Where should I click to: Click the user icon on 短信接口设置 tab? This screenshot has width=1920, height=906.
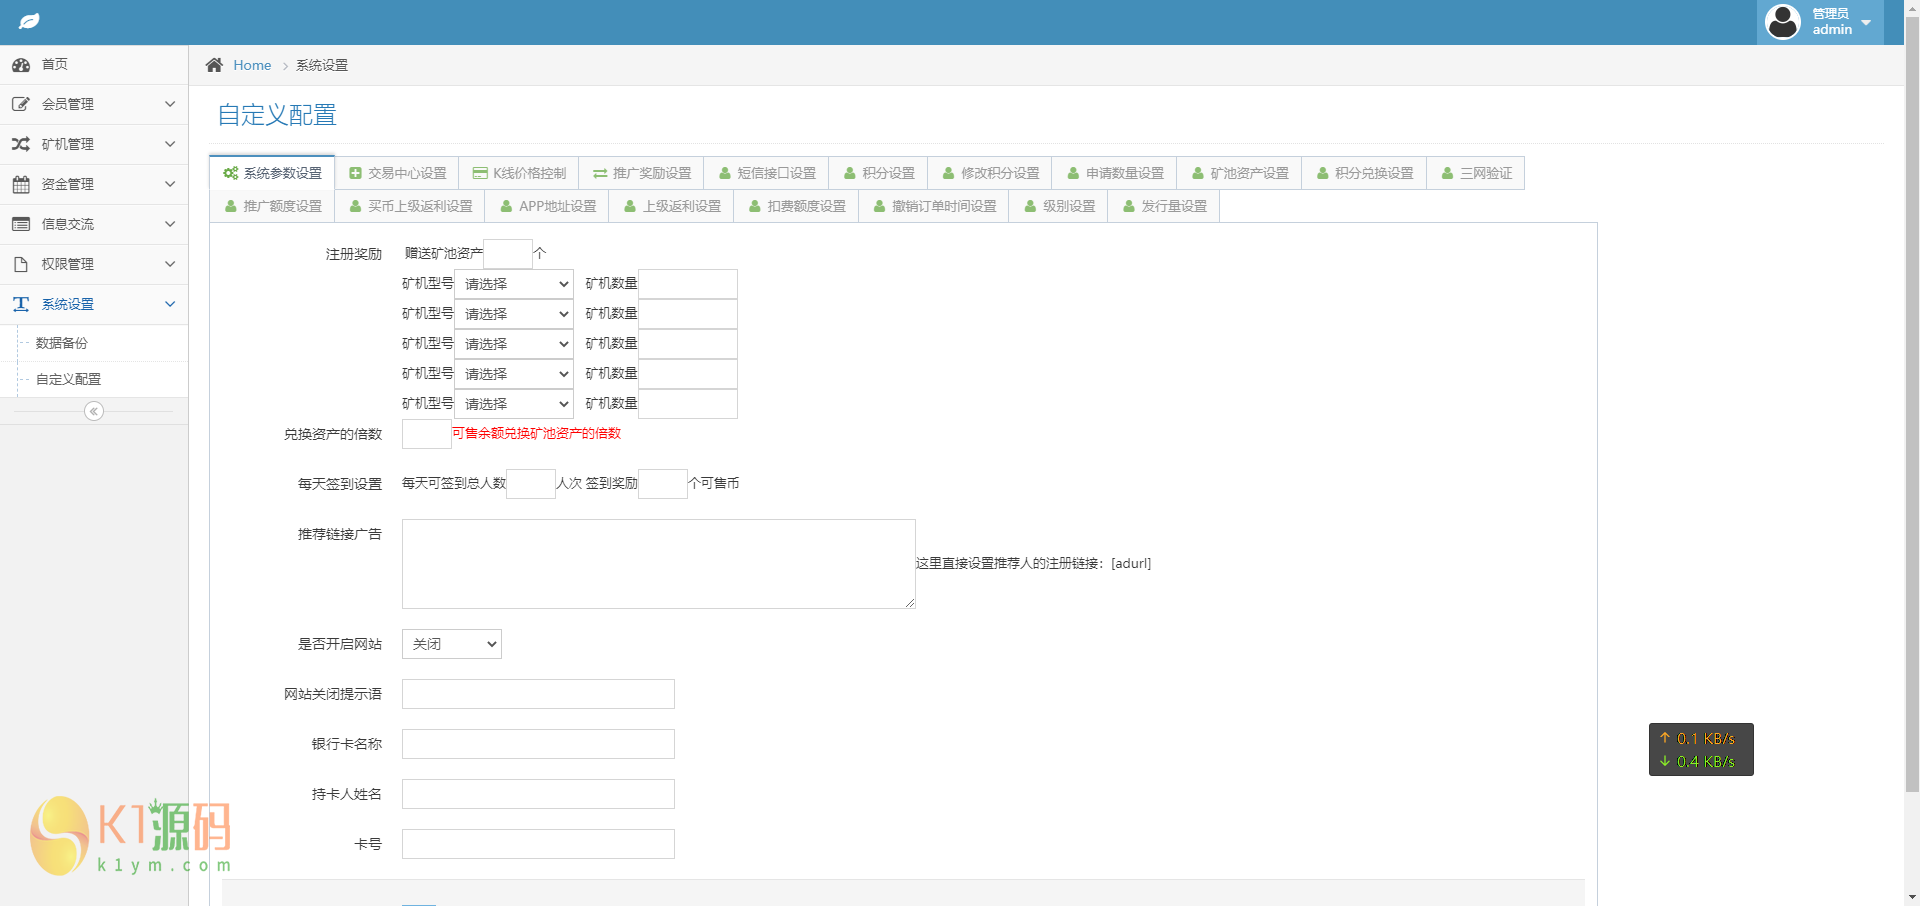tap(725, 173)
